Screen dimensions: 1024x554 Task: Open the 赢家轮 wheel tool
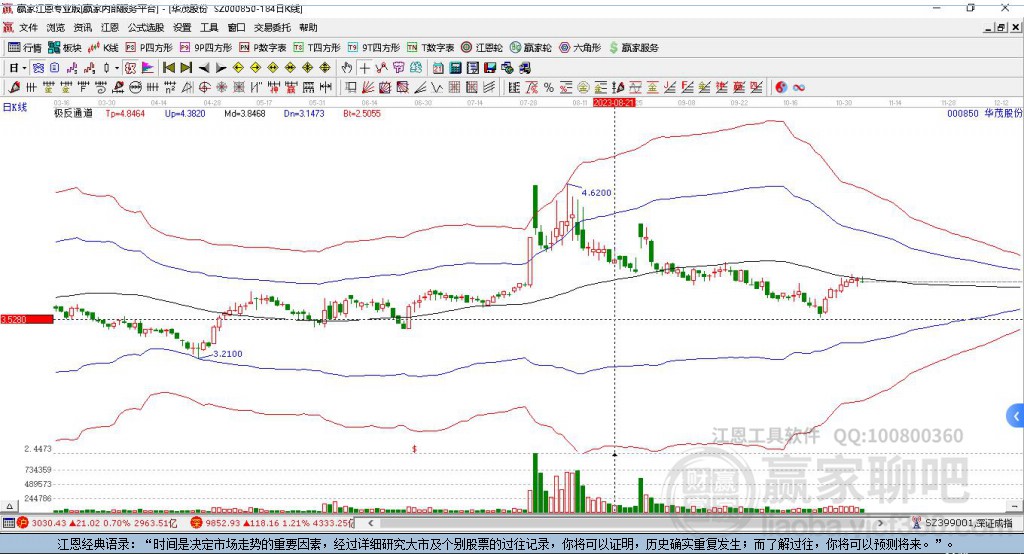point(530,48)
